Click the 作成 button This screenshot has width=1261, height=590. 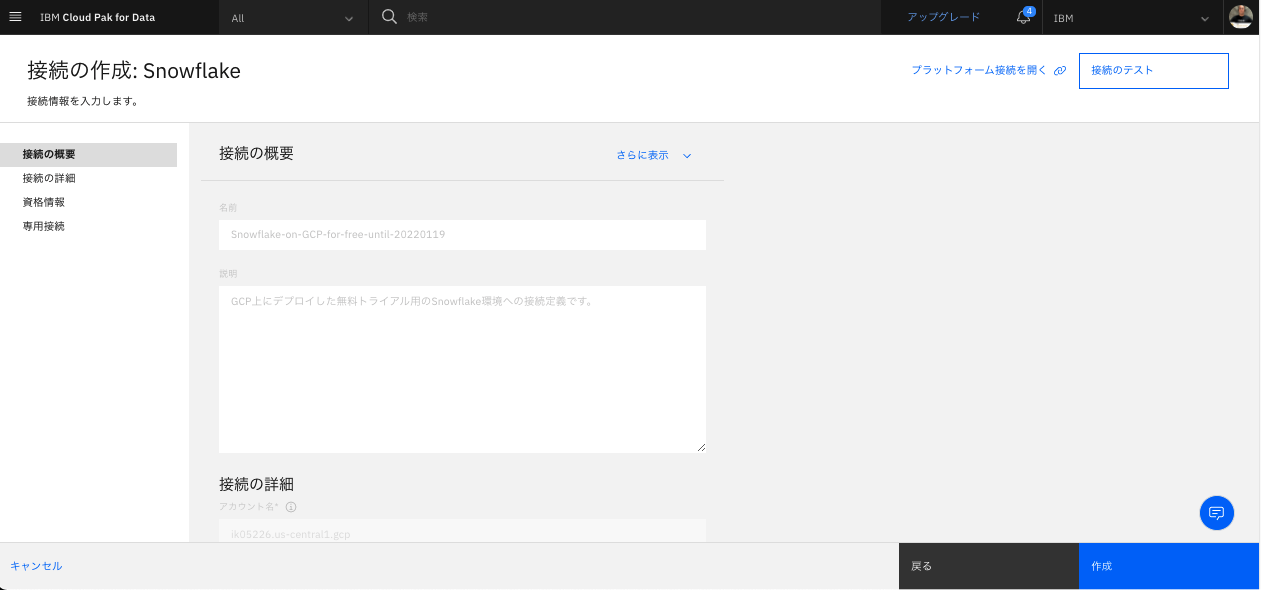(1169, 566)
